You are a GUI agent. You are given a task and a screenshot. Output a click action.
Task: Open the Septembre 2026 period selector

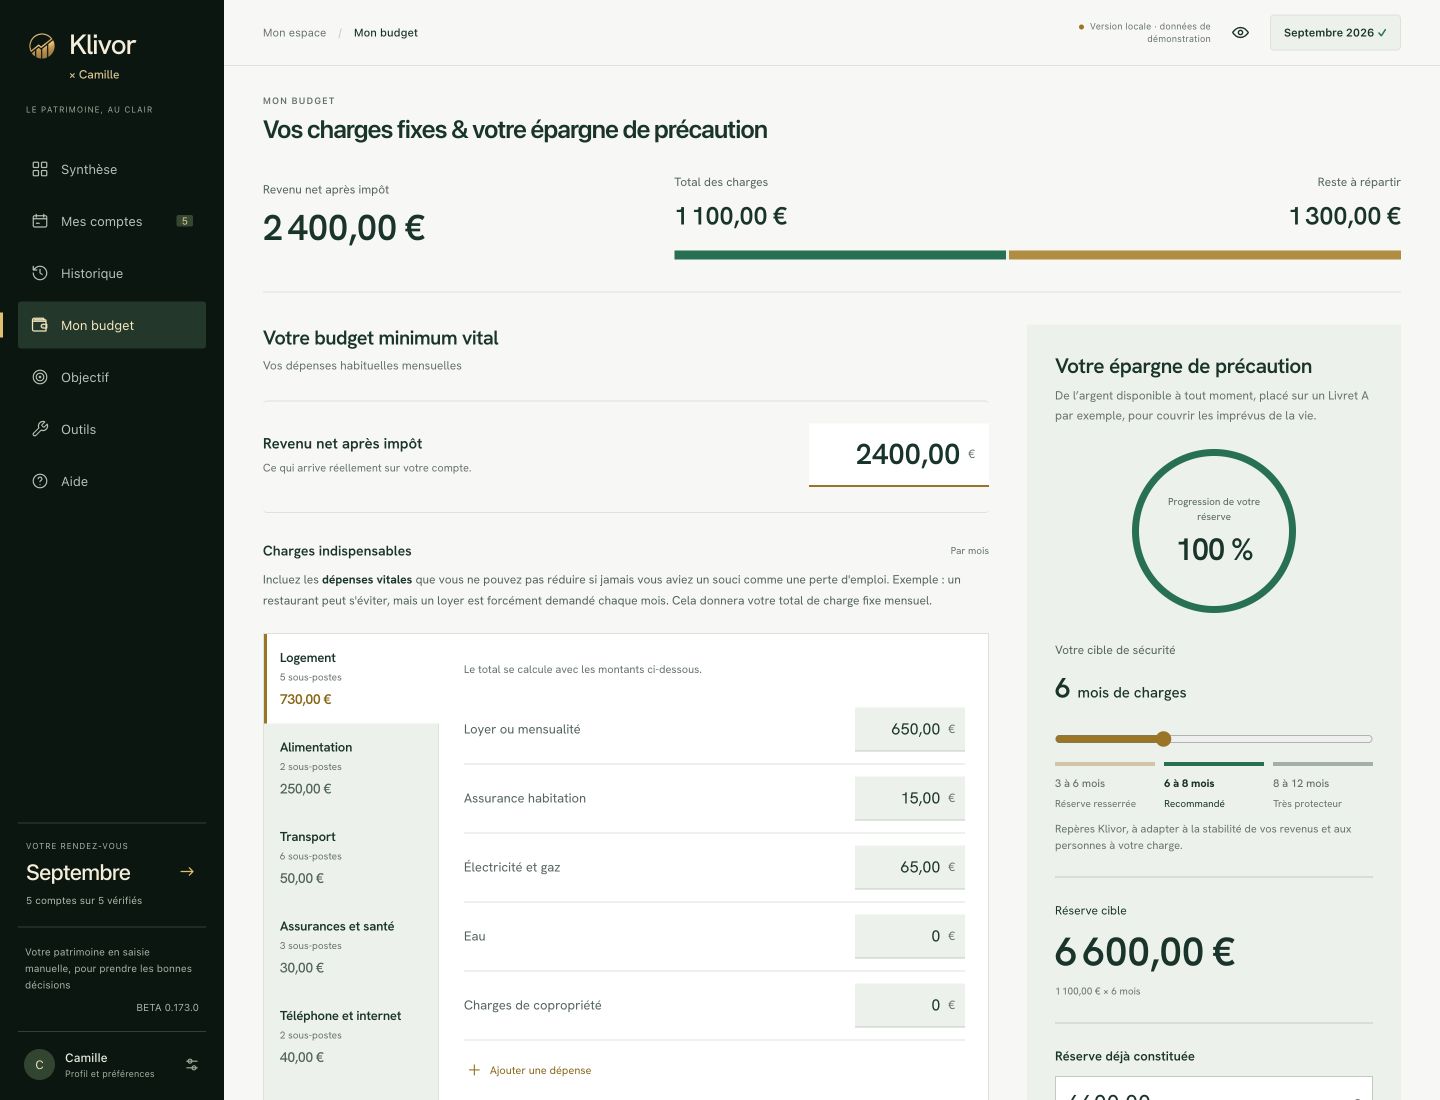[x=1335, y=33]
